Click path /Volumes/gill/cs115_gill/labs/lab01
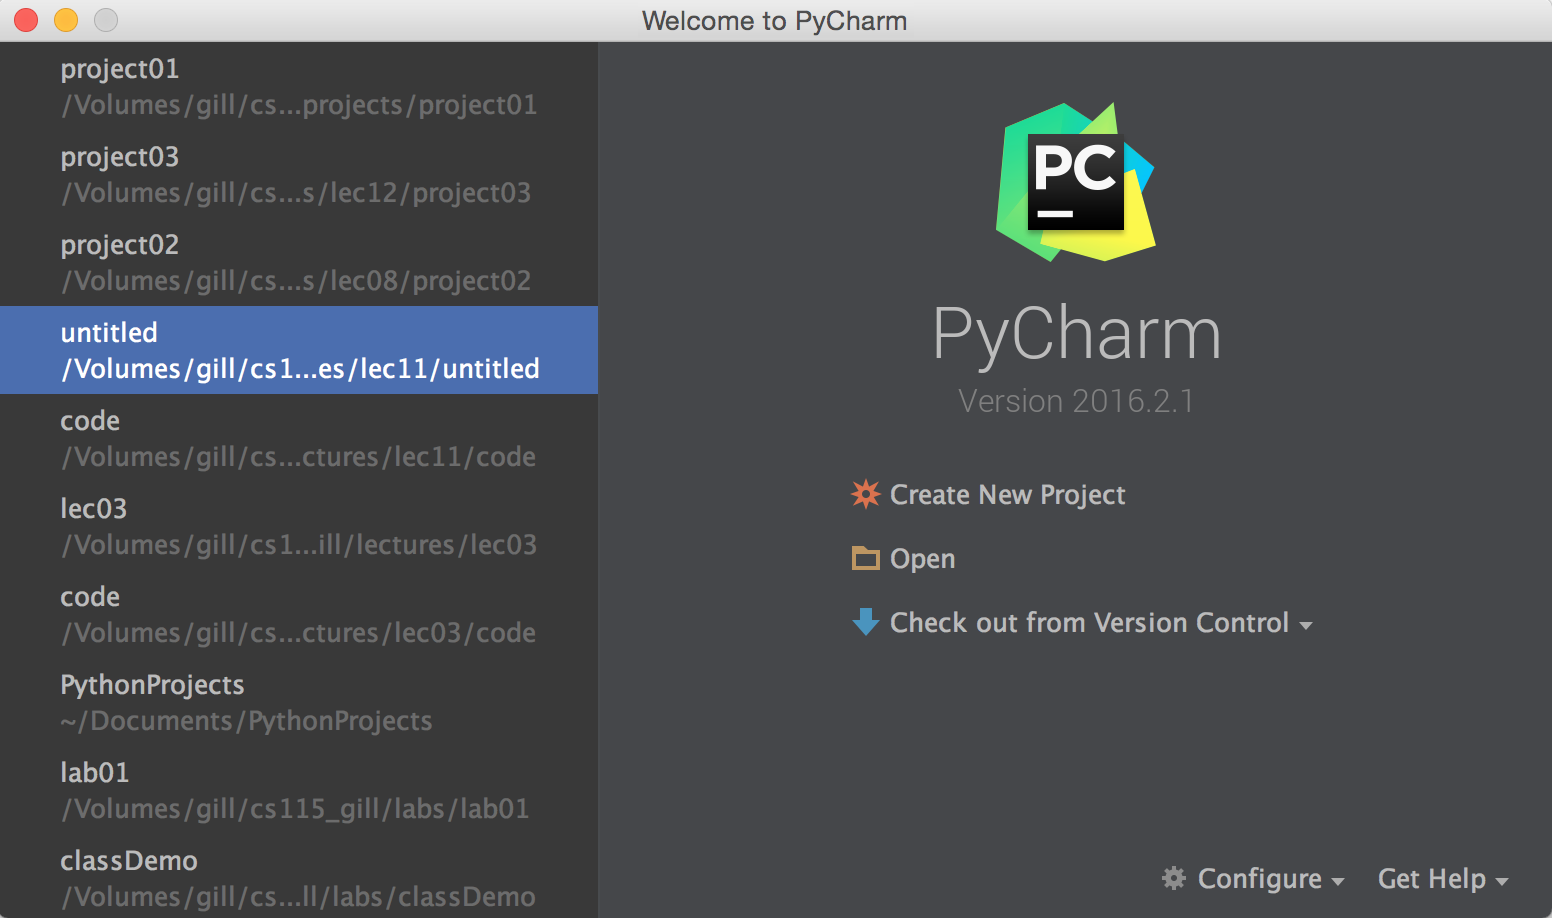The width and height of the screenshot is (1552, 918). coord(295,809)
